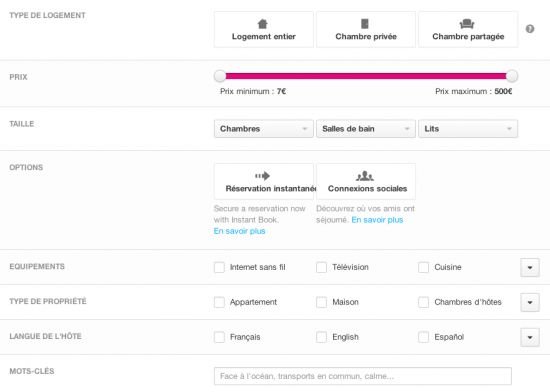Image resolution: width=550 pixels, height=392 pixels.
Task: Open the Lits dropdown
Action: pyautogui.click(x=468, y=129)
